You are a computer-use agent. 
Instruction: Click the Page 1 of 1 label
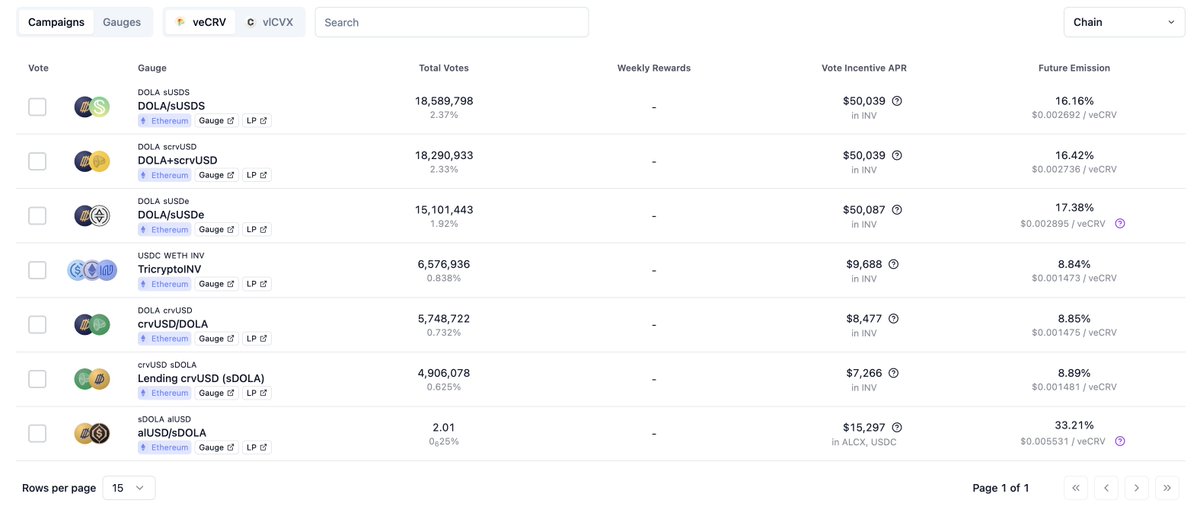(x=1001, y=488)
